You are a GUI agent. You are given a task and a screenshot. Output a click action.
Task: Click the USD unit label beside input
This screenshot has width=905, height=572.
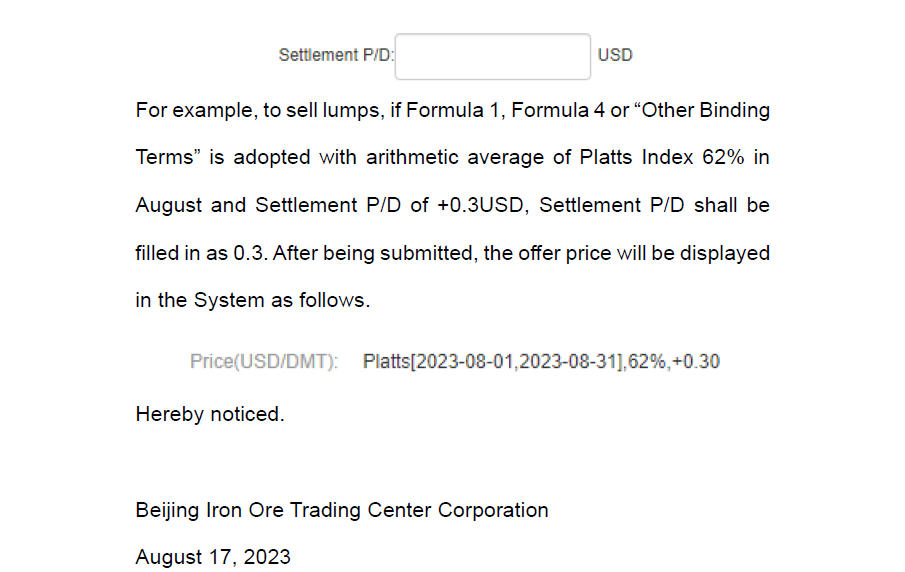615,56
